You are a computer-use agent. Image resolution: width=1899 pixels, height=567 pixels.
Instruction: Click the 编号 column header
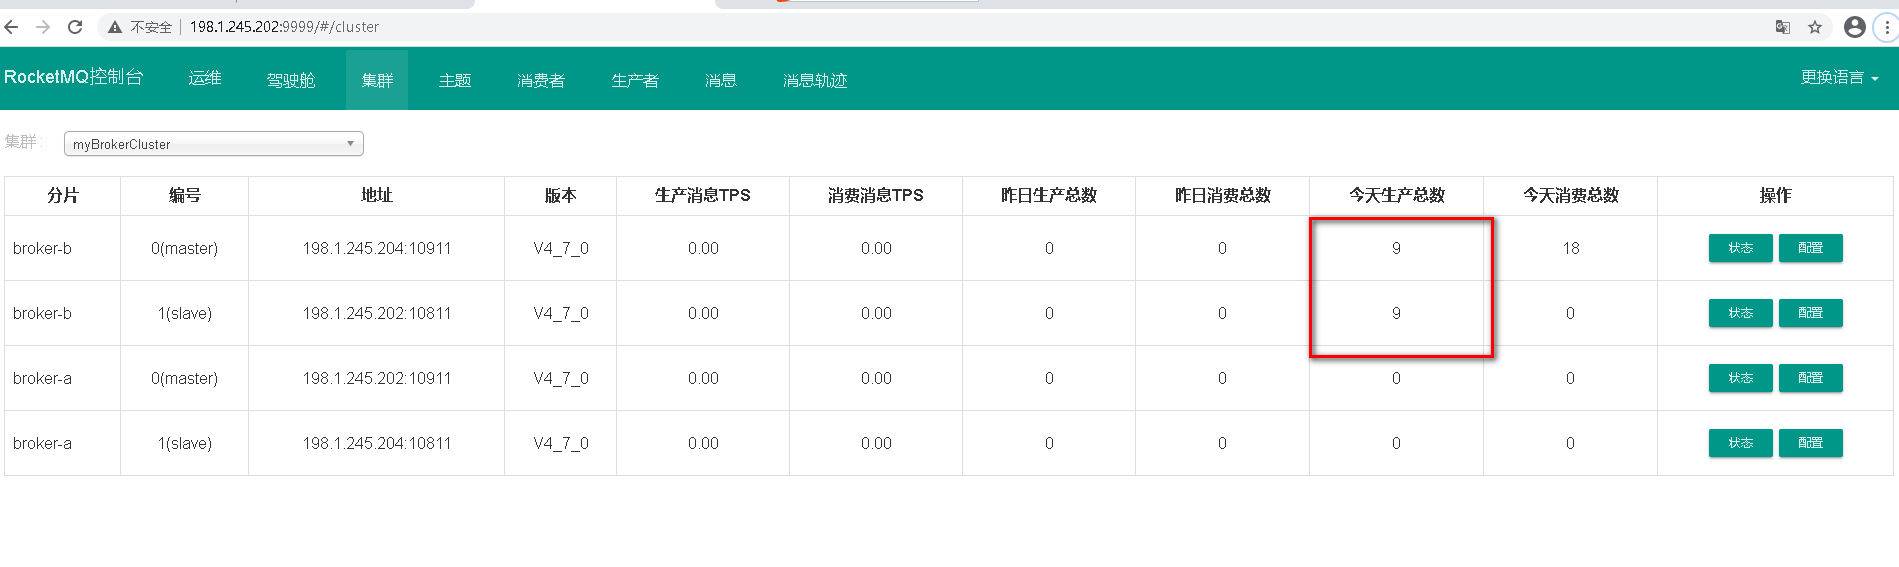[x=185, y=195]
